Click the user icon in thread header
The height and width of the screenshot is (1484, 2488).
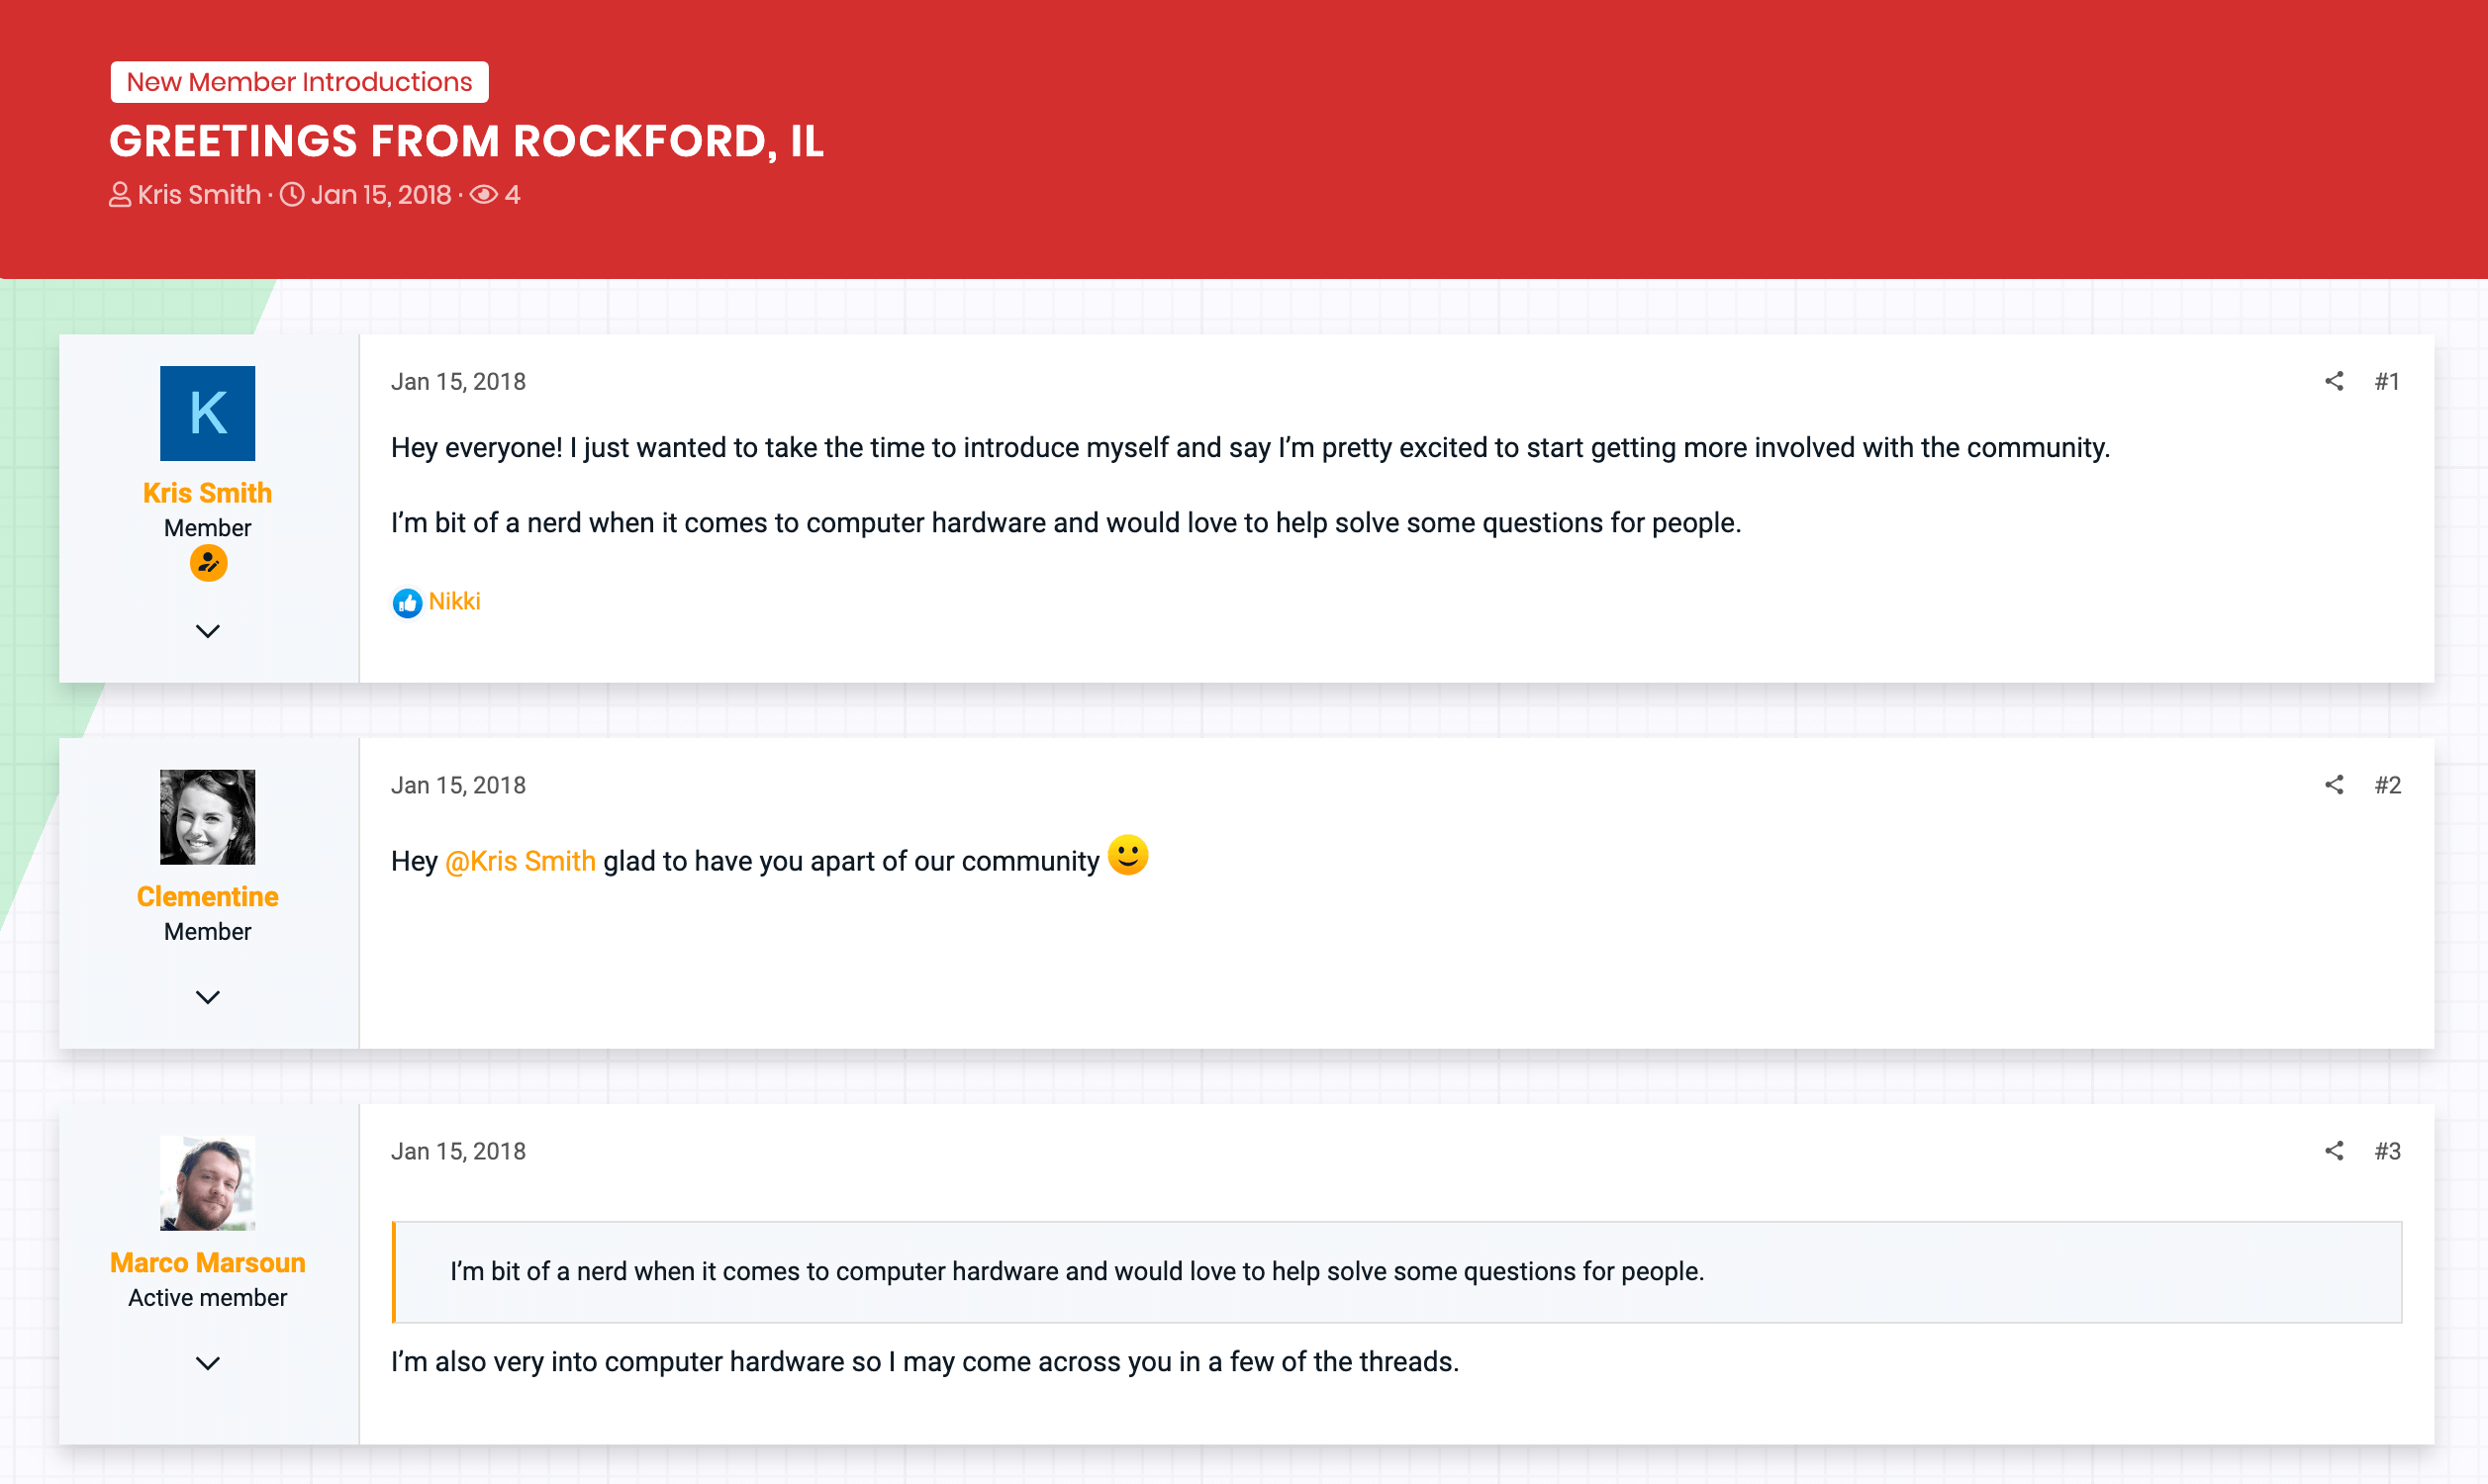pos(120,194)
